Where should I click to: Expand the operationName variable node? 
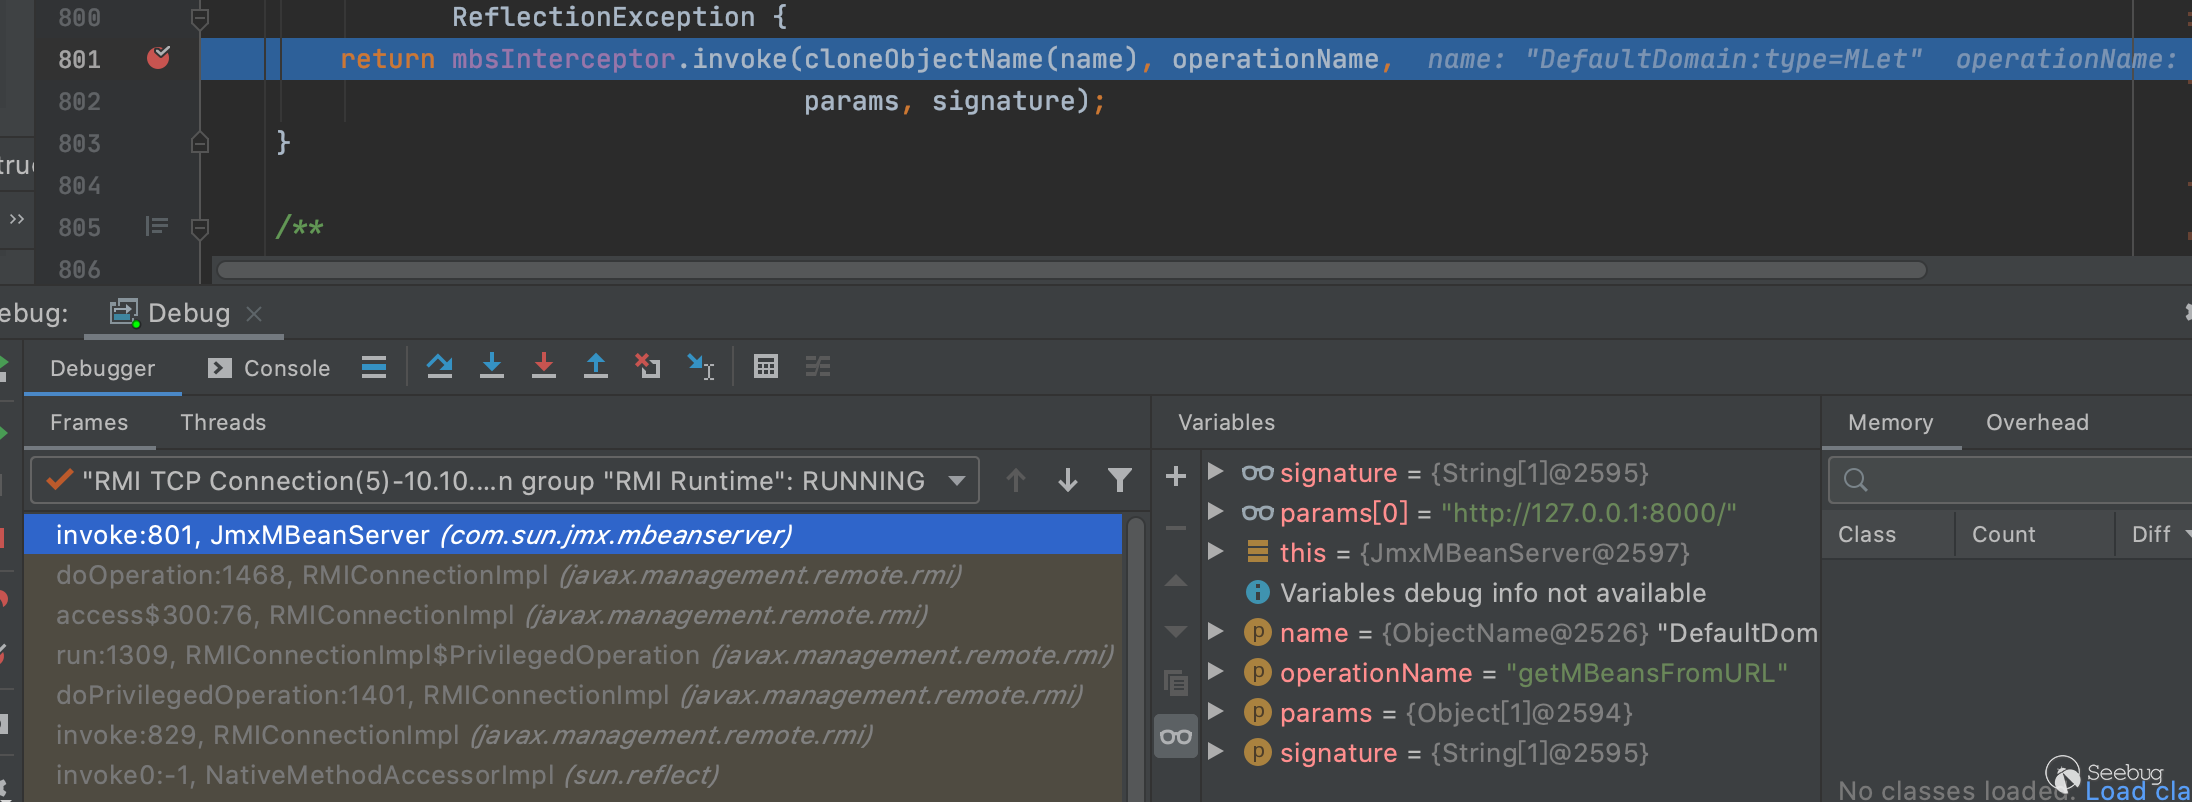pyautogui.click(x=1216, y=672)
